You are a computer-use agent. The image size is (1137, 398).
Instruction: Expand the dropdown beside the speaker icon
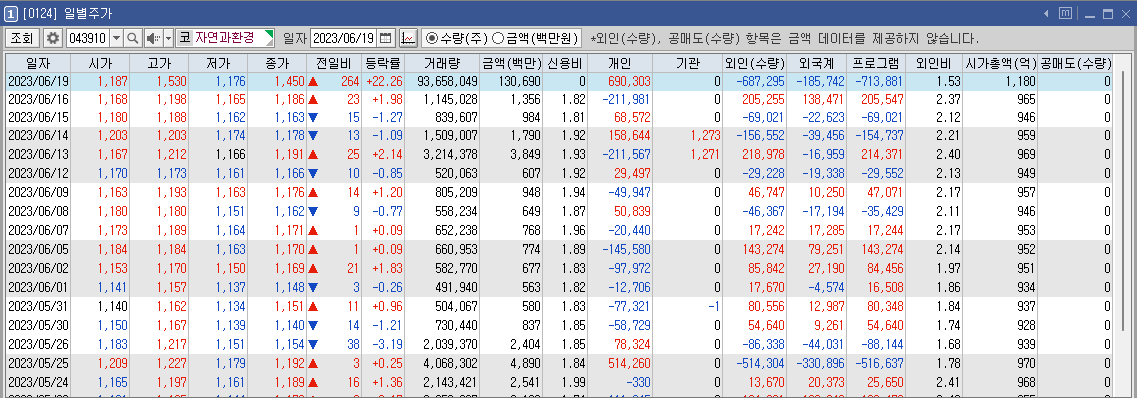click(169, 38)
